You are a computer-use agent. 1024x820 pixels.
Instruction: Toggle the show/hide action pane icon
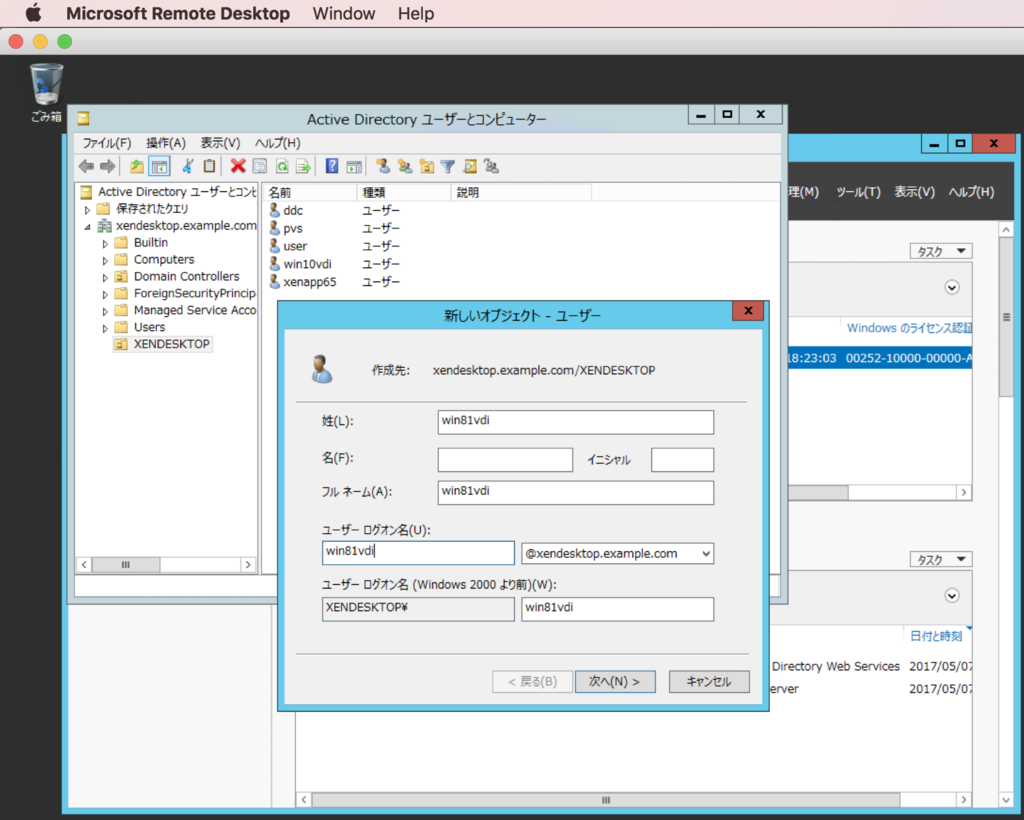(x=354, y=166)
